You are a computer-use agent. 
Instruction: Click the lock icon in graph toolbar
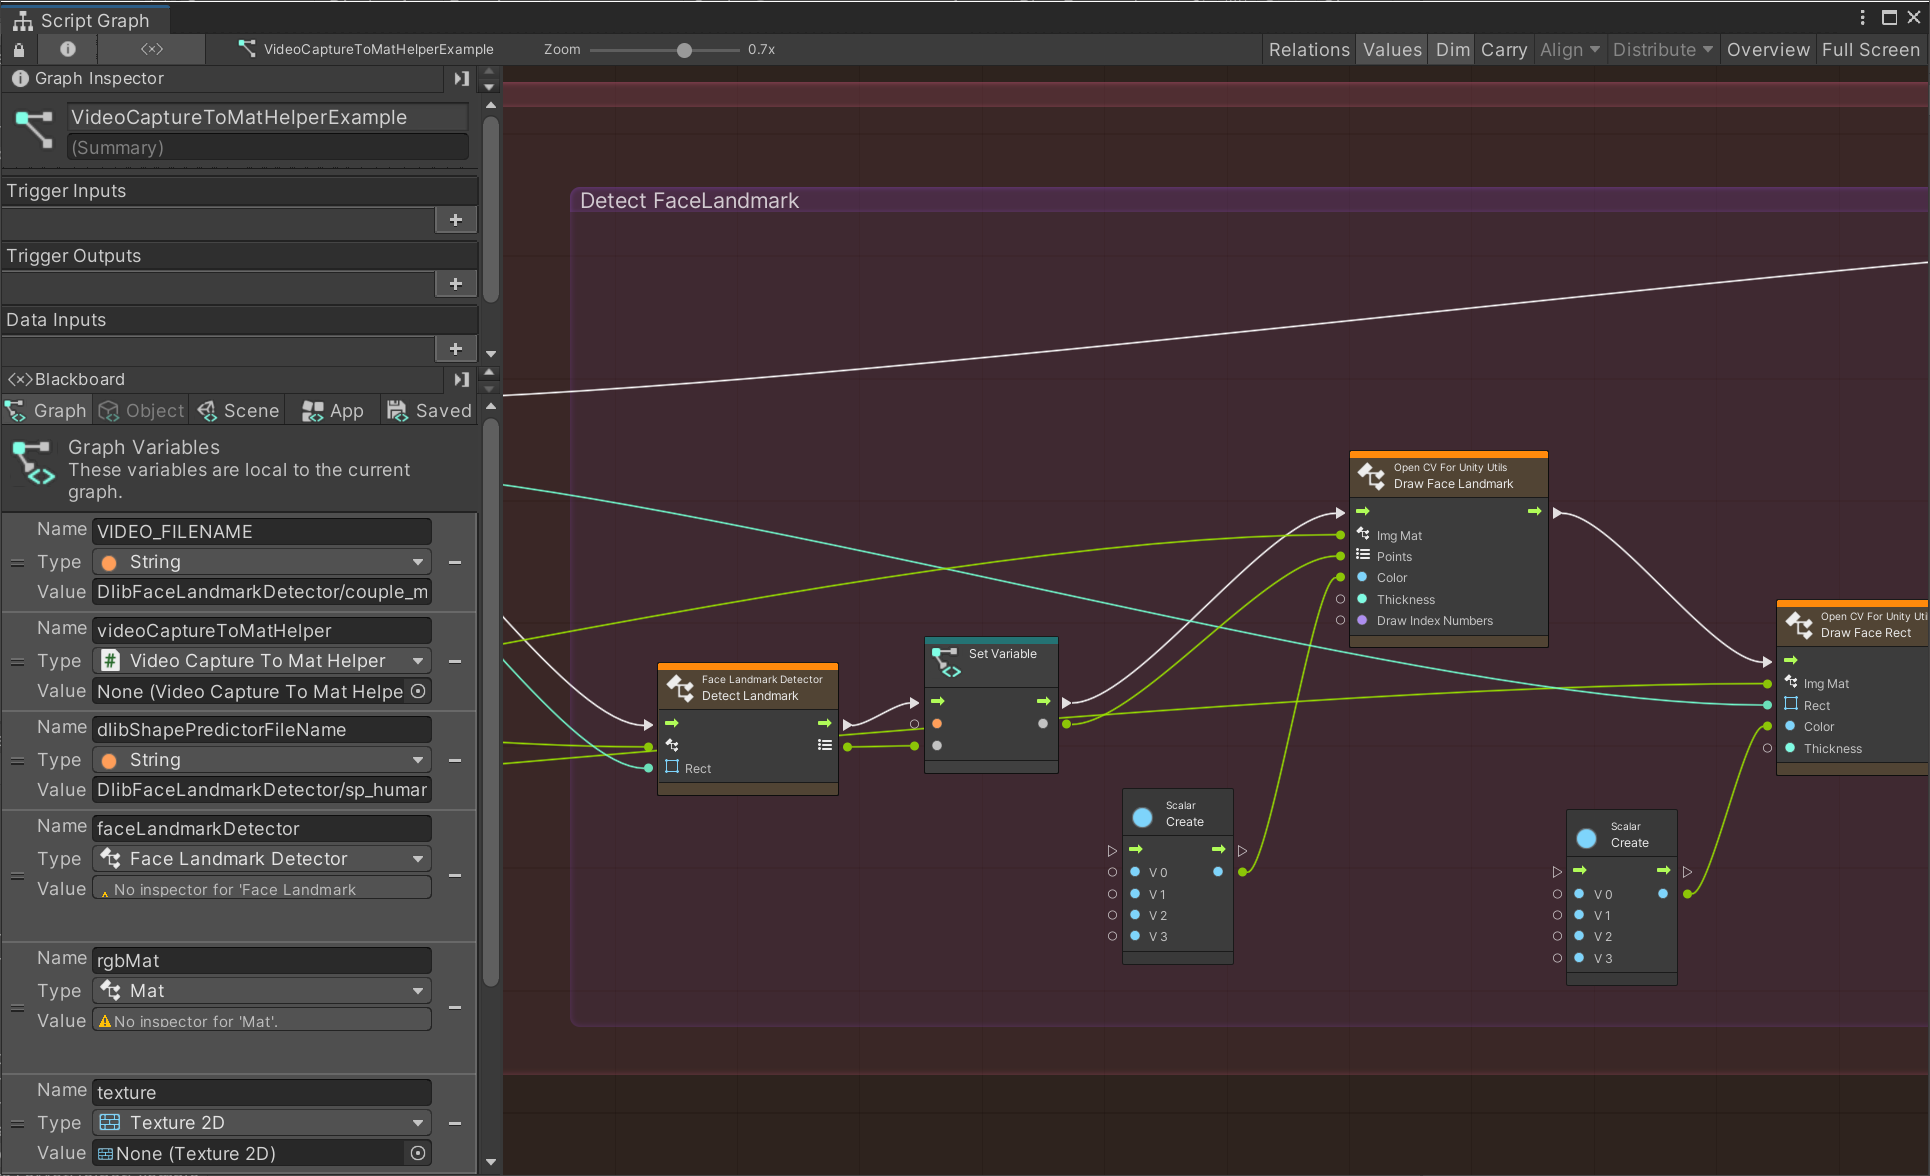click(19, 49)
